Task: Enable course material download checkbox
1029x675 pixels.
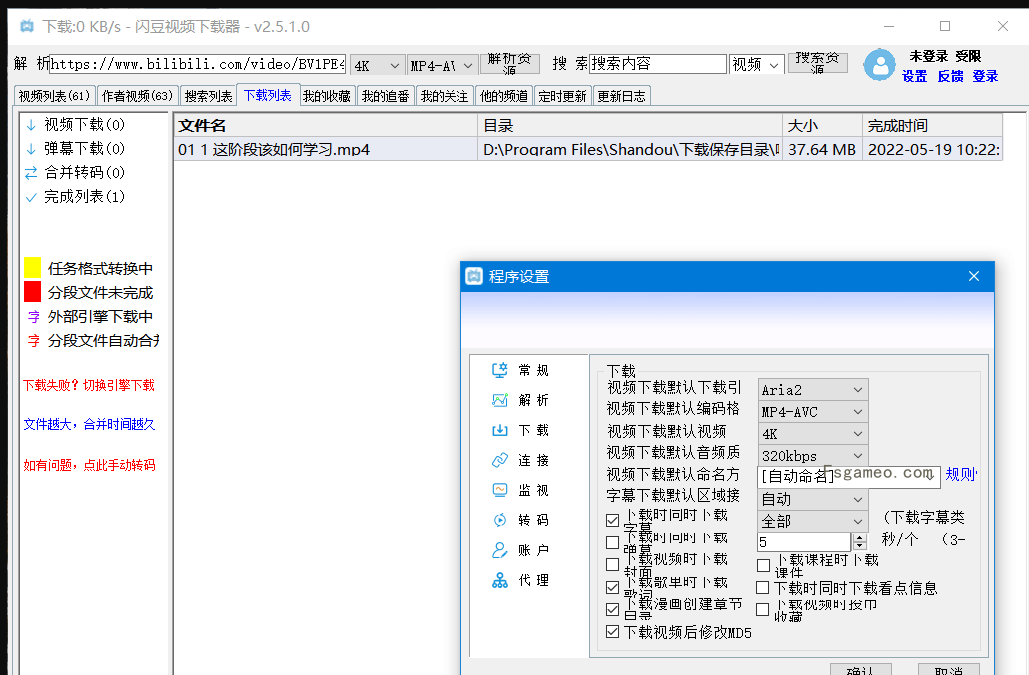Action: [x=763, y=565]
